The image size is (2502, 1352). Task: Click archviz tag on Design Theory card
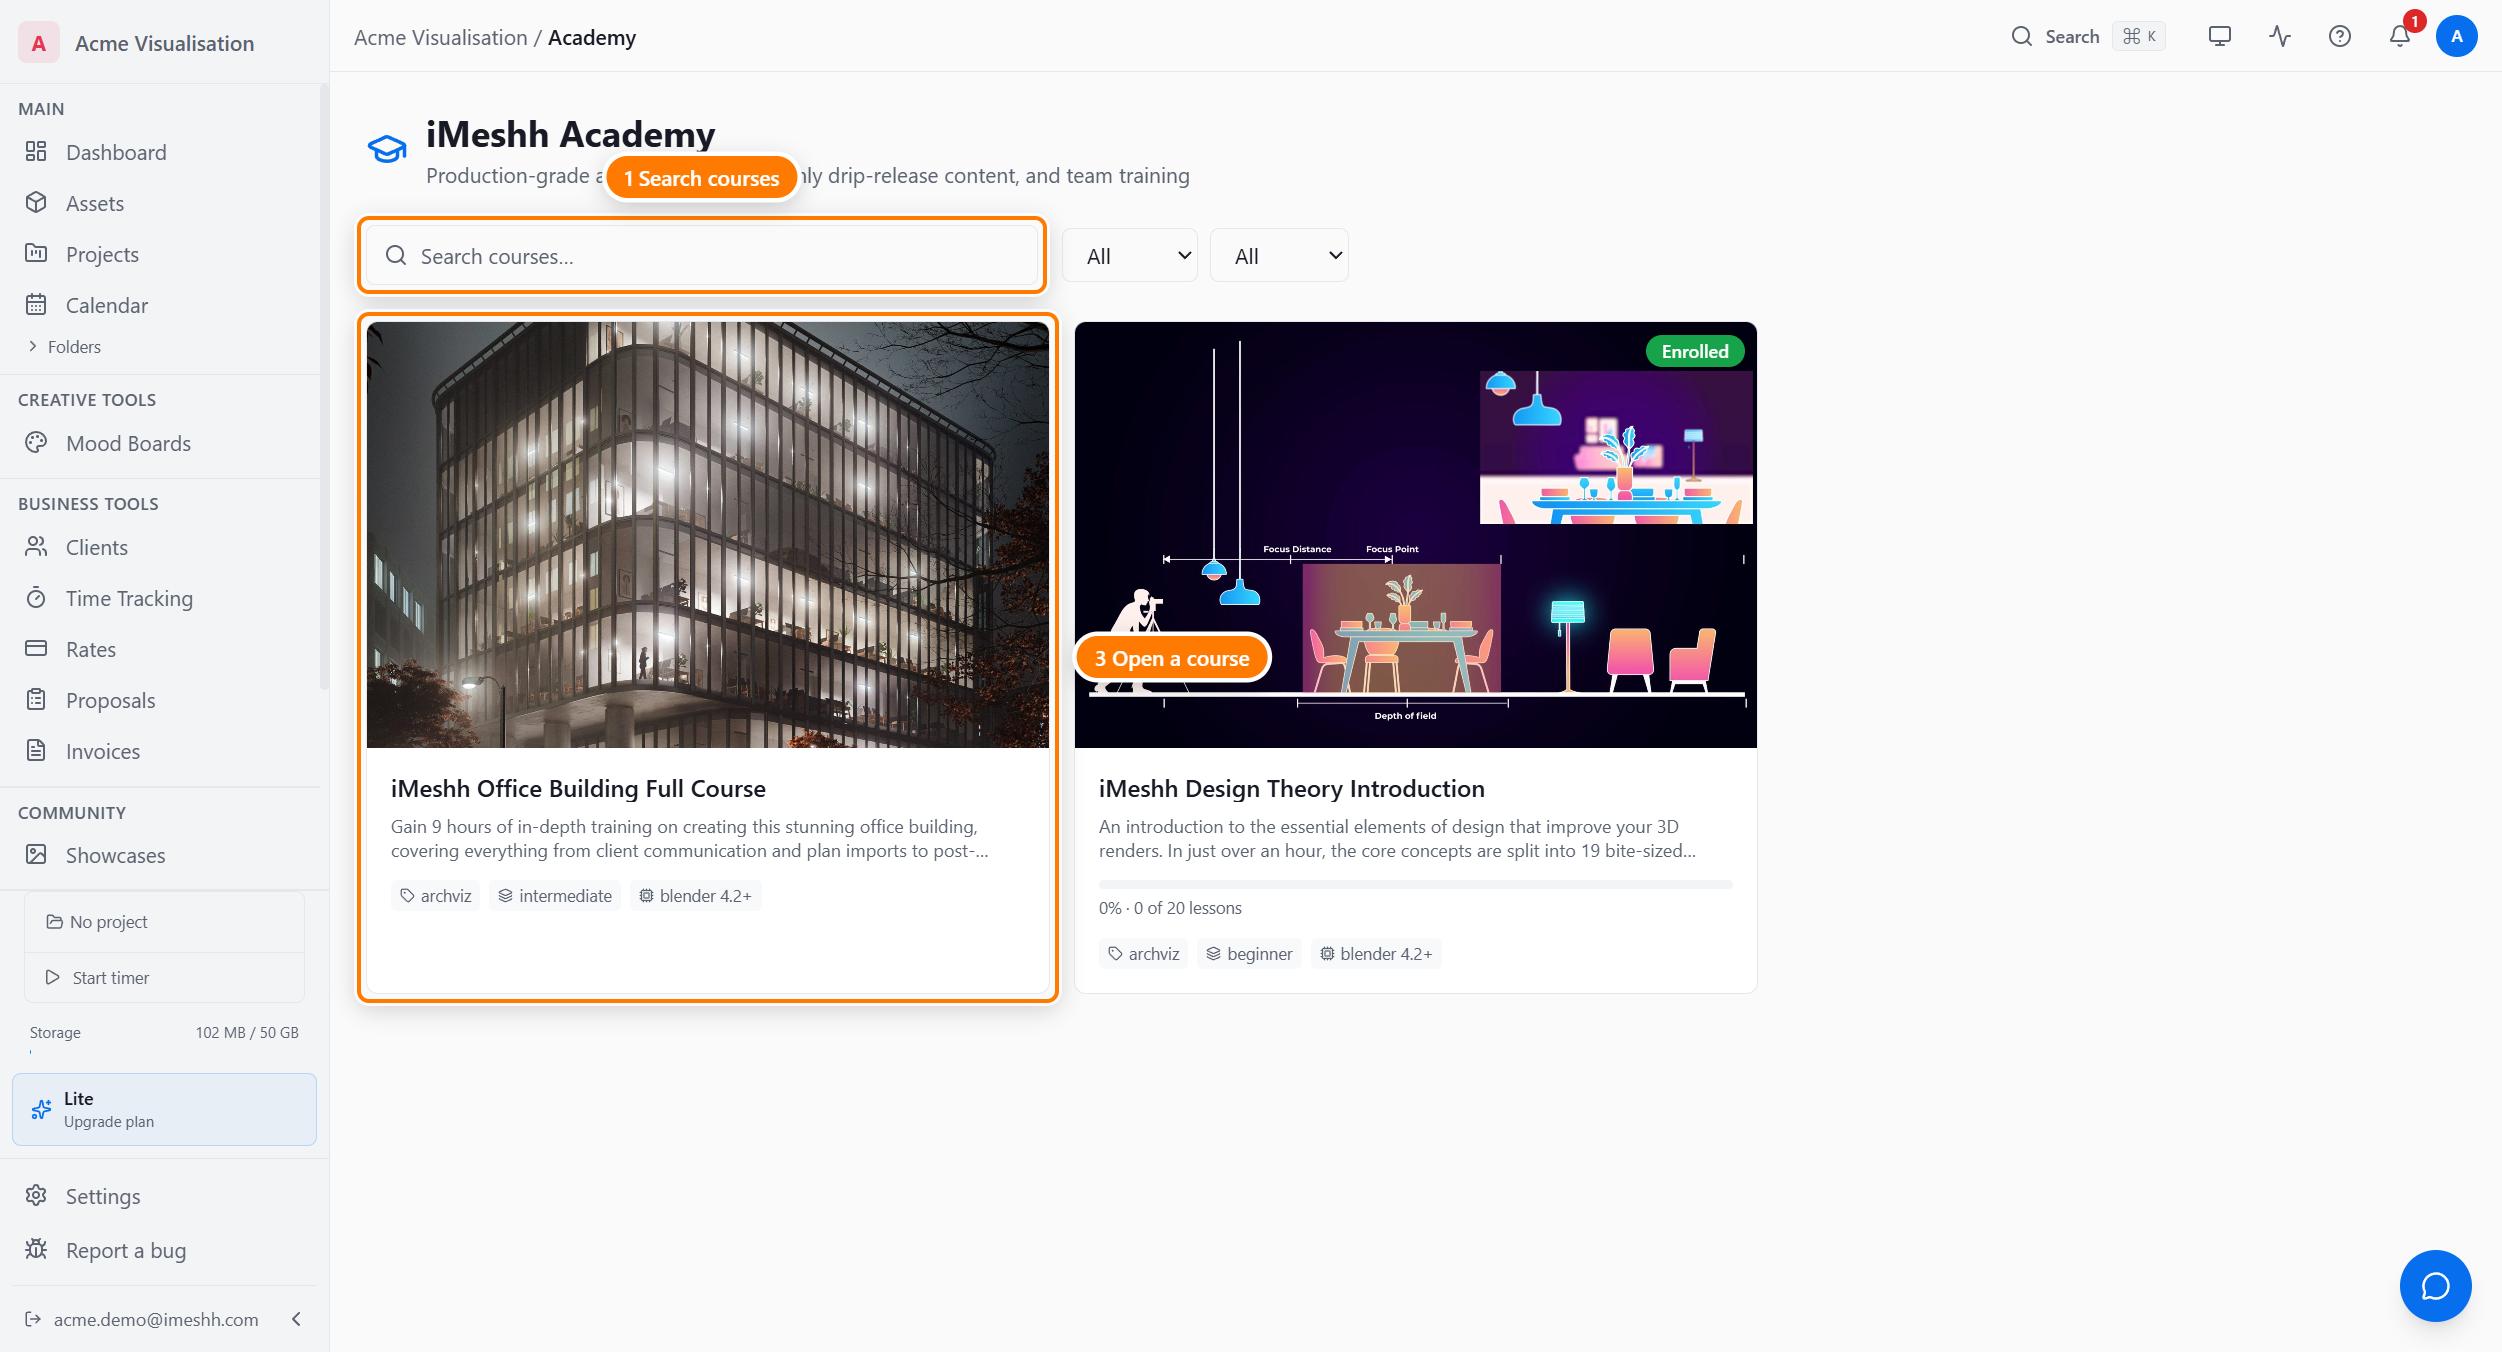click(1144, 954)
